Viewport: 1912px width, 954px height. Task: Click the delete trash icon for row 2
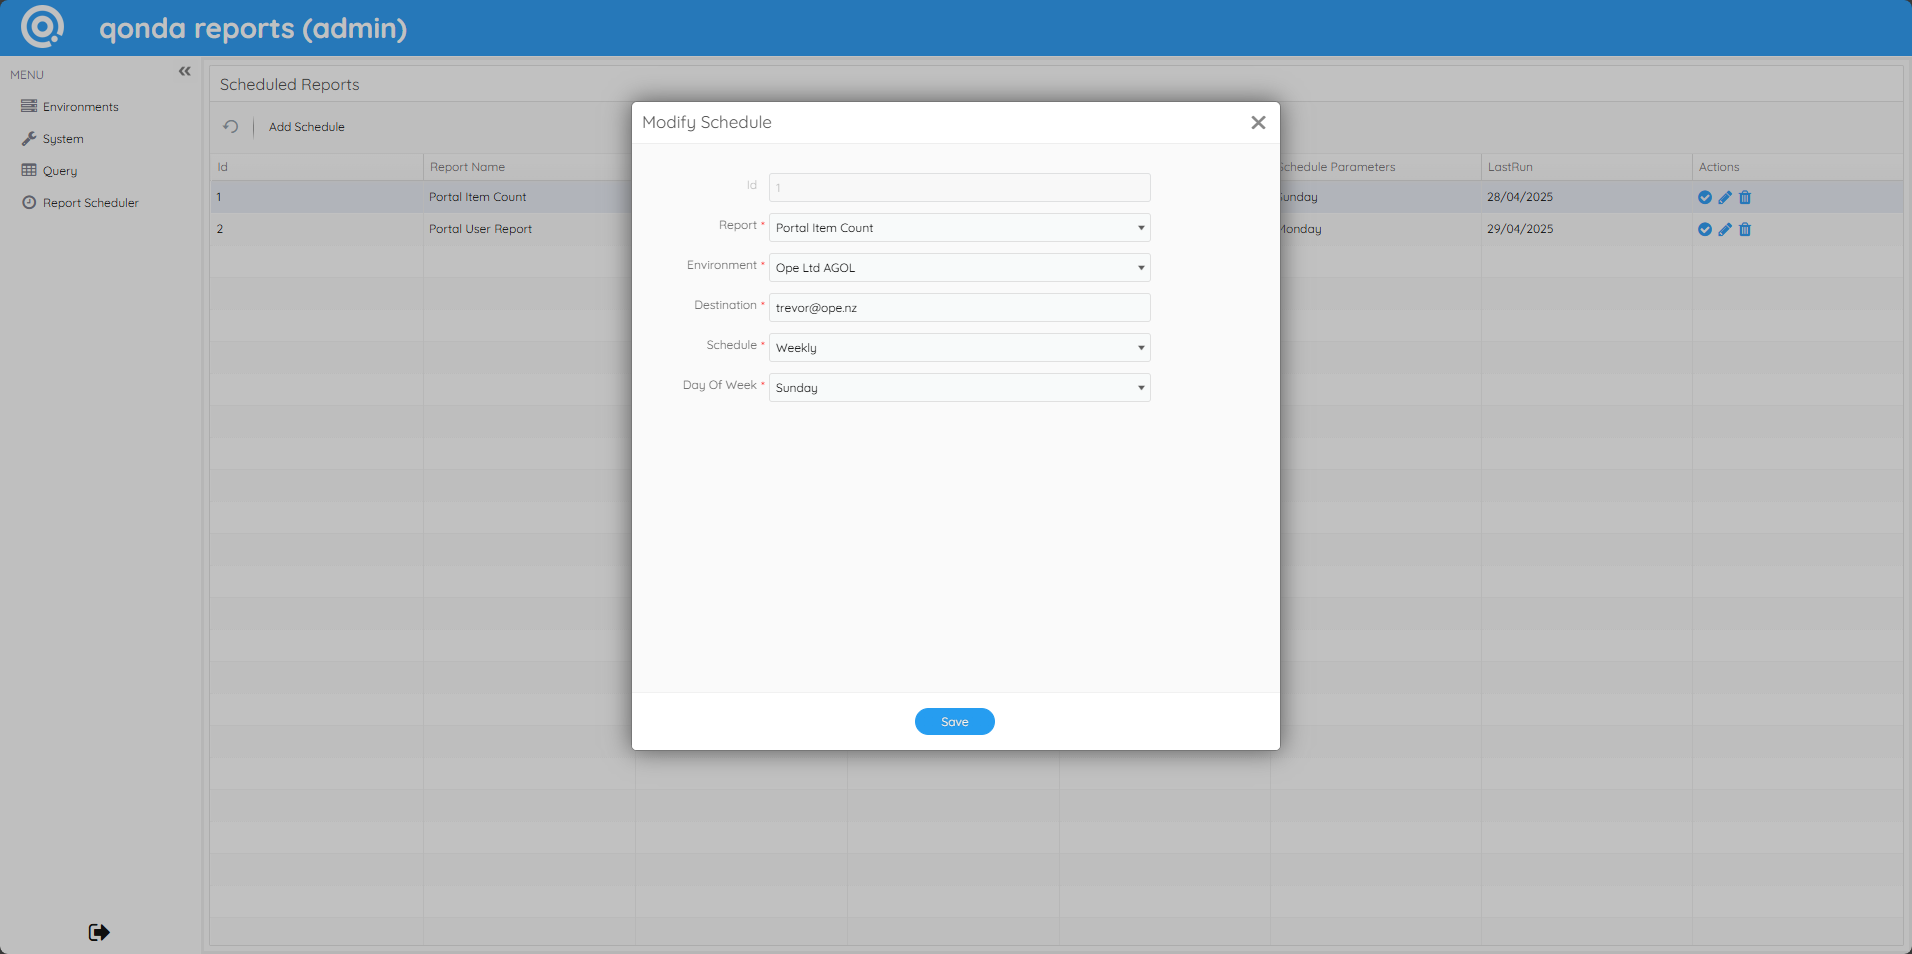(1745, 229)
